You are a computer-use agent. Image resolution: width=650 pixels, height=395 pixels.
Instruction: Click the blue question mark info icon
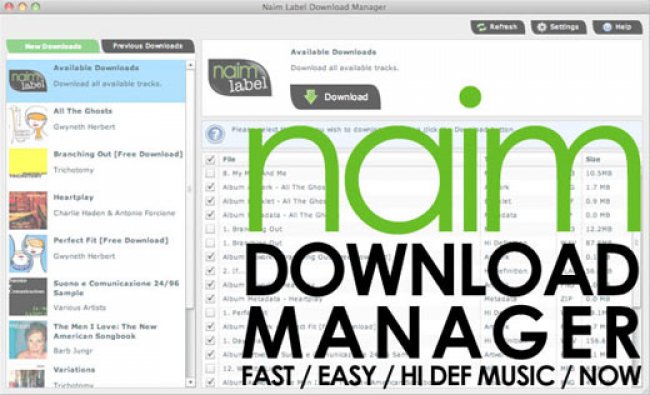click(x=215, y=134)
